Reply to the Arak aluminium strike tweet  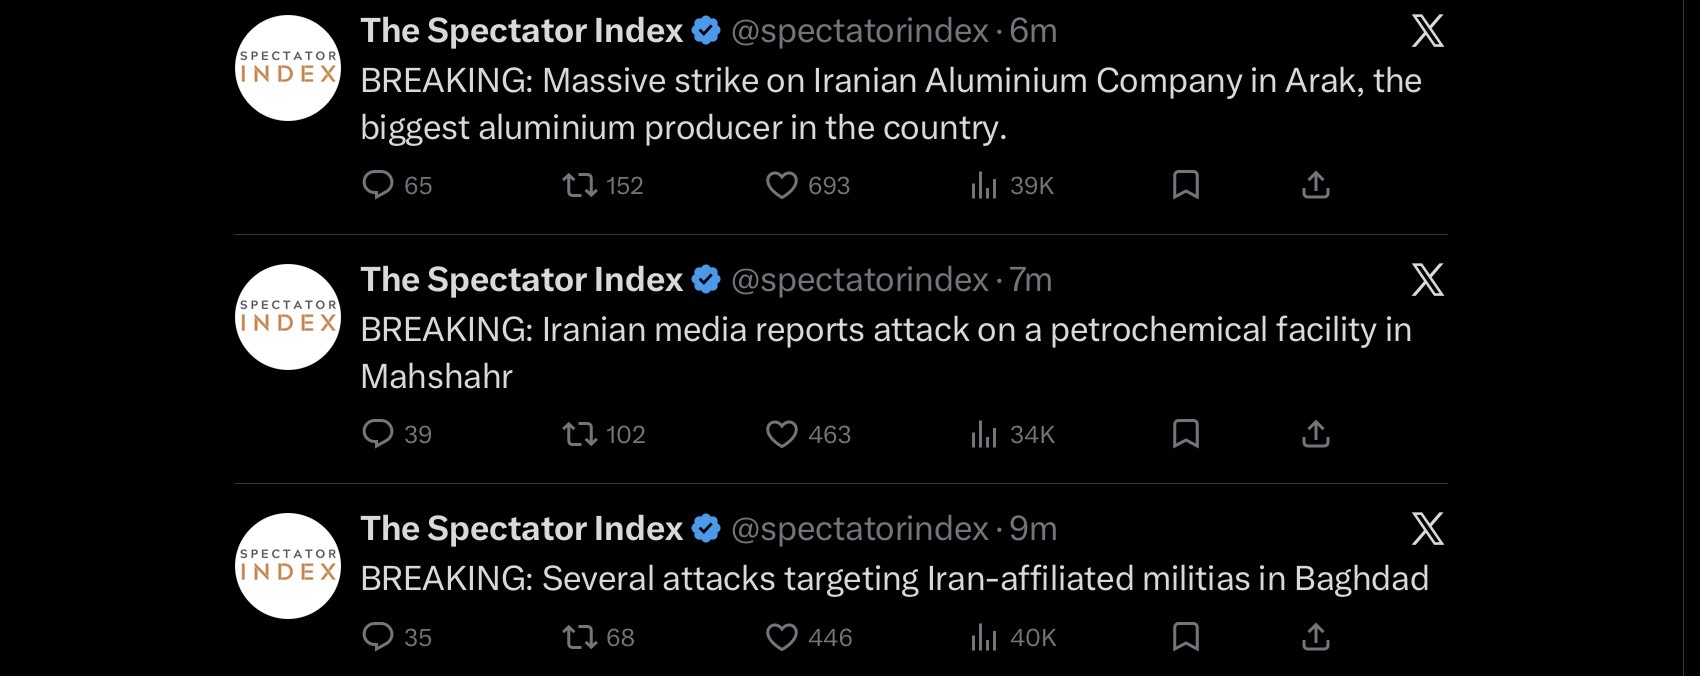pos(378,185)
